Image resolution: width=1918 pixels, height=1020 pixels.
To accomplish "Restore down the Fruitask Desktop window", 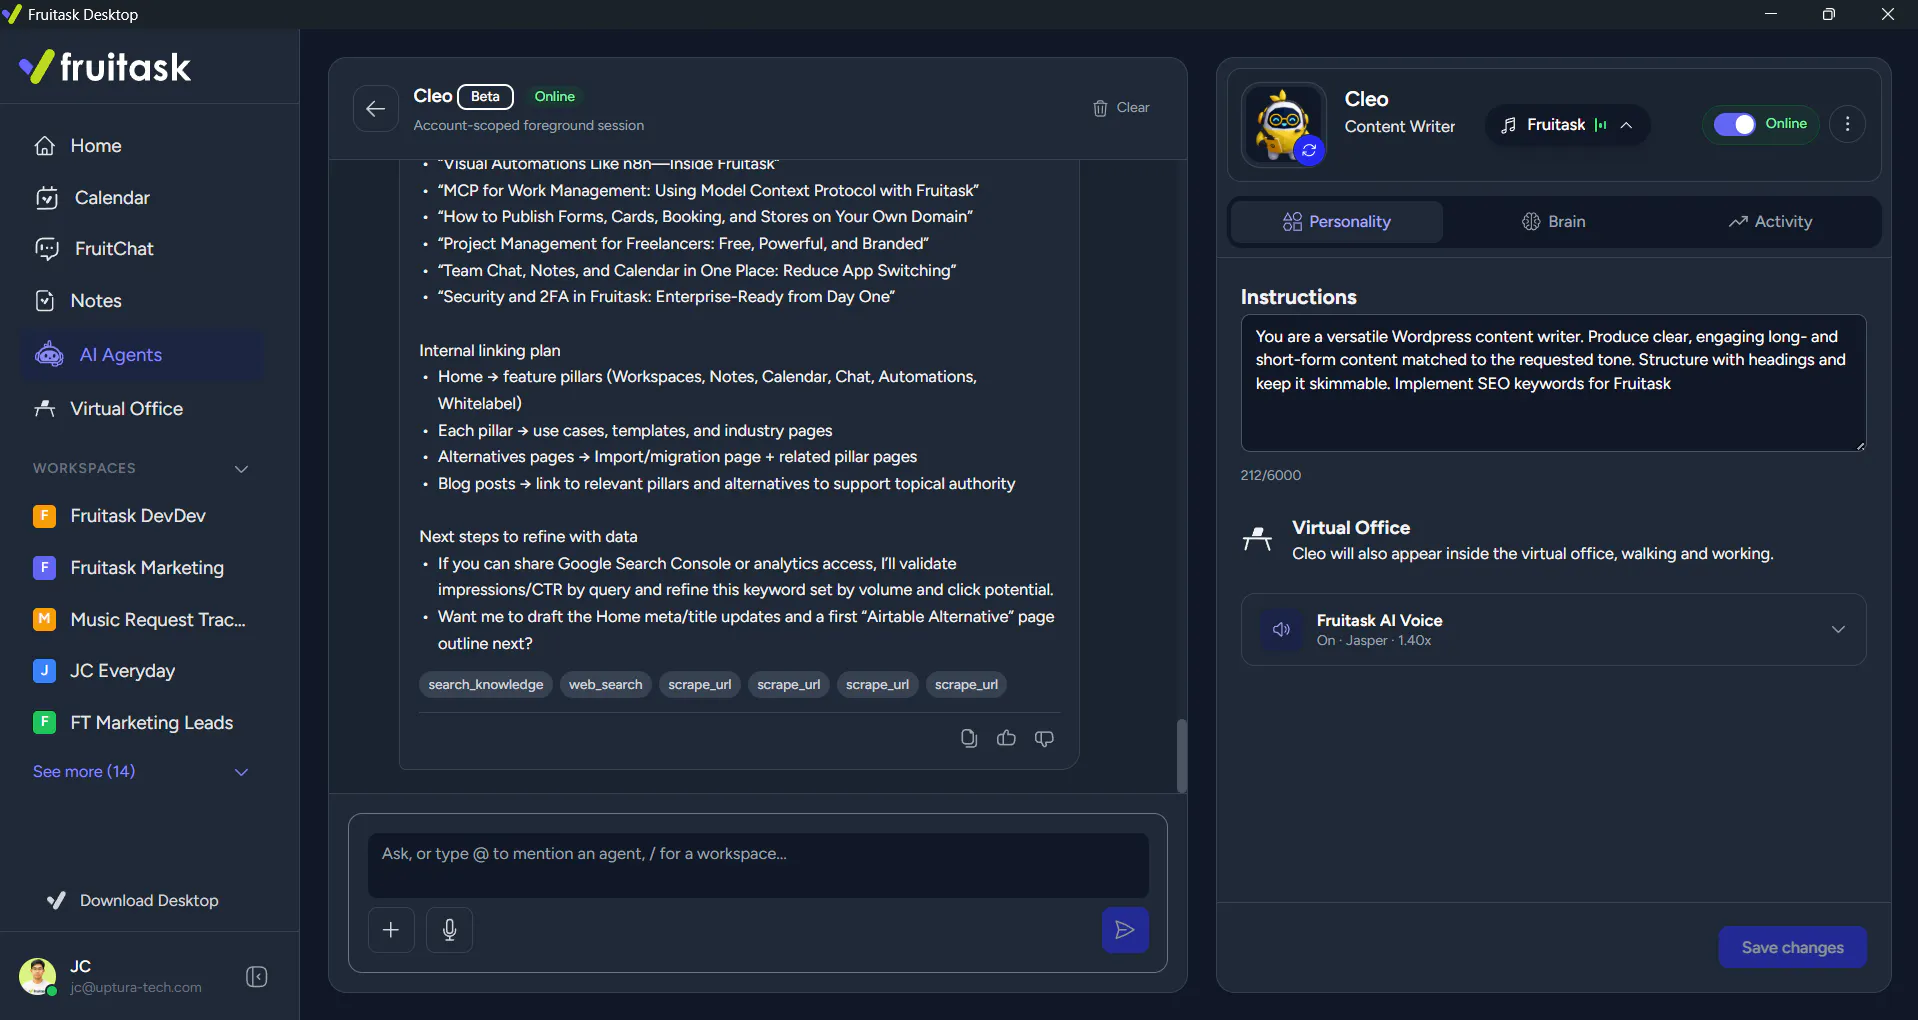I will (1829, 14).
